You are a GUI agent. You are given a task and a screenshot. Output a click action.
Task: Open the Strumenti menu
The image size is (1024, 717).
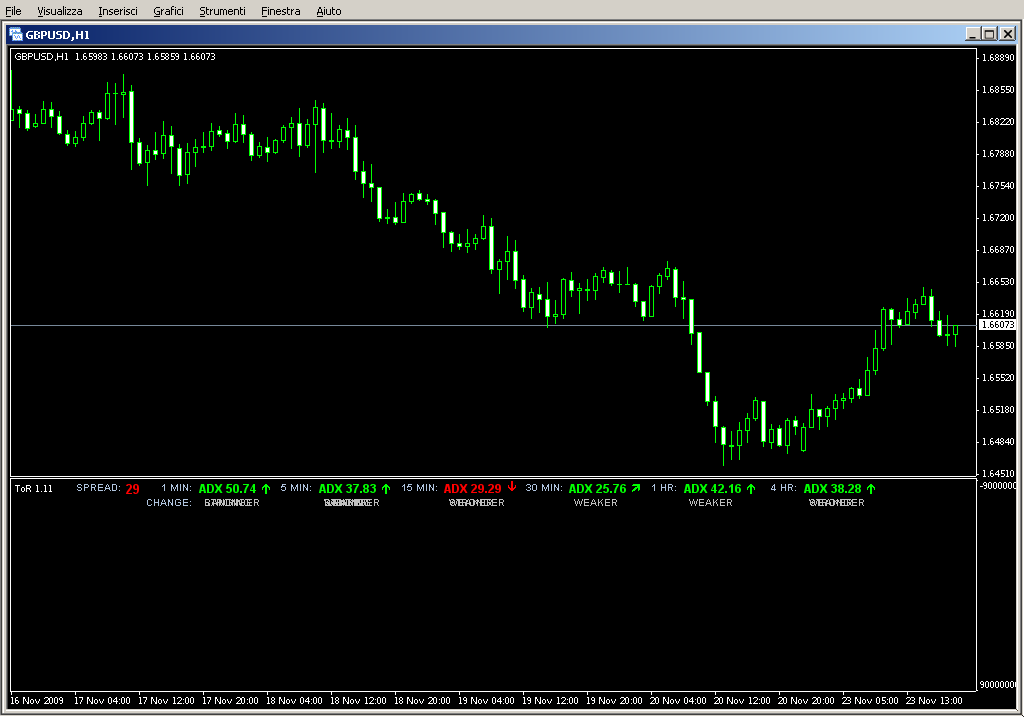tap(222, 11)
